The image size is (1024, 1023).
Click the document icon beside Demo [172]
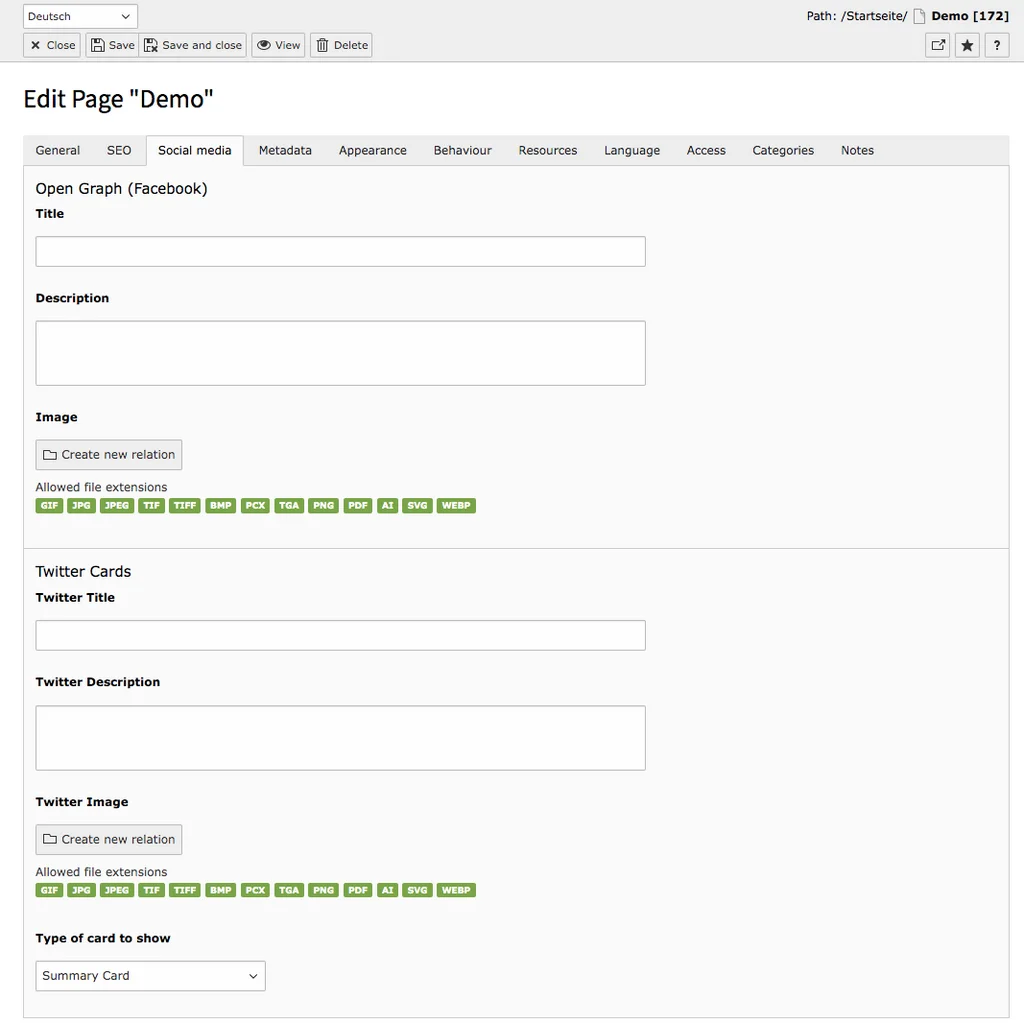click(x=916, y=15)
